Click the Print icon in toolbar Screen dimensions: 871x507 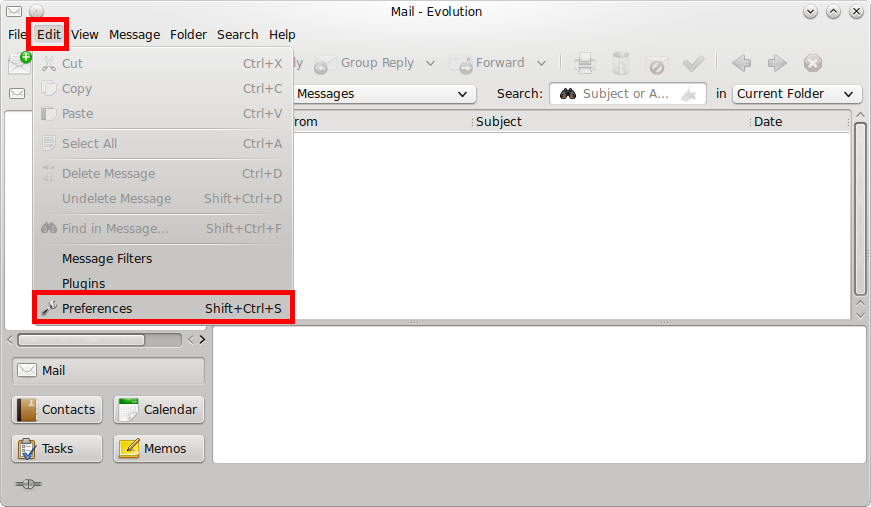pyautogui.click(x=584, y=63)
